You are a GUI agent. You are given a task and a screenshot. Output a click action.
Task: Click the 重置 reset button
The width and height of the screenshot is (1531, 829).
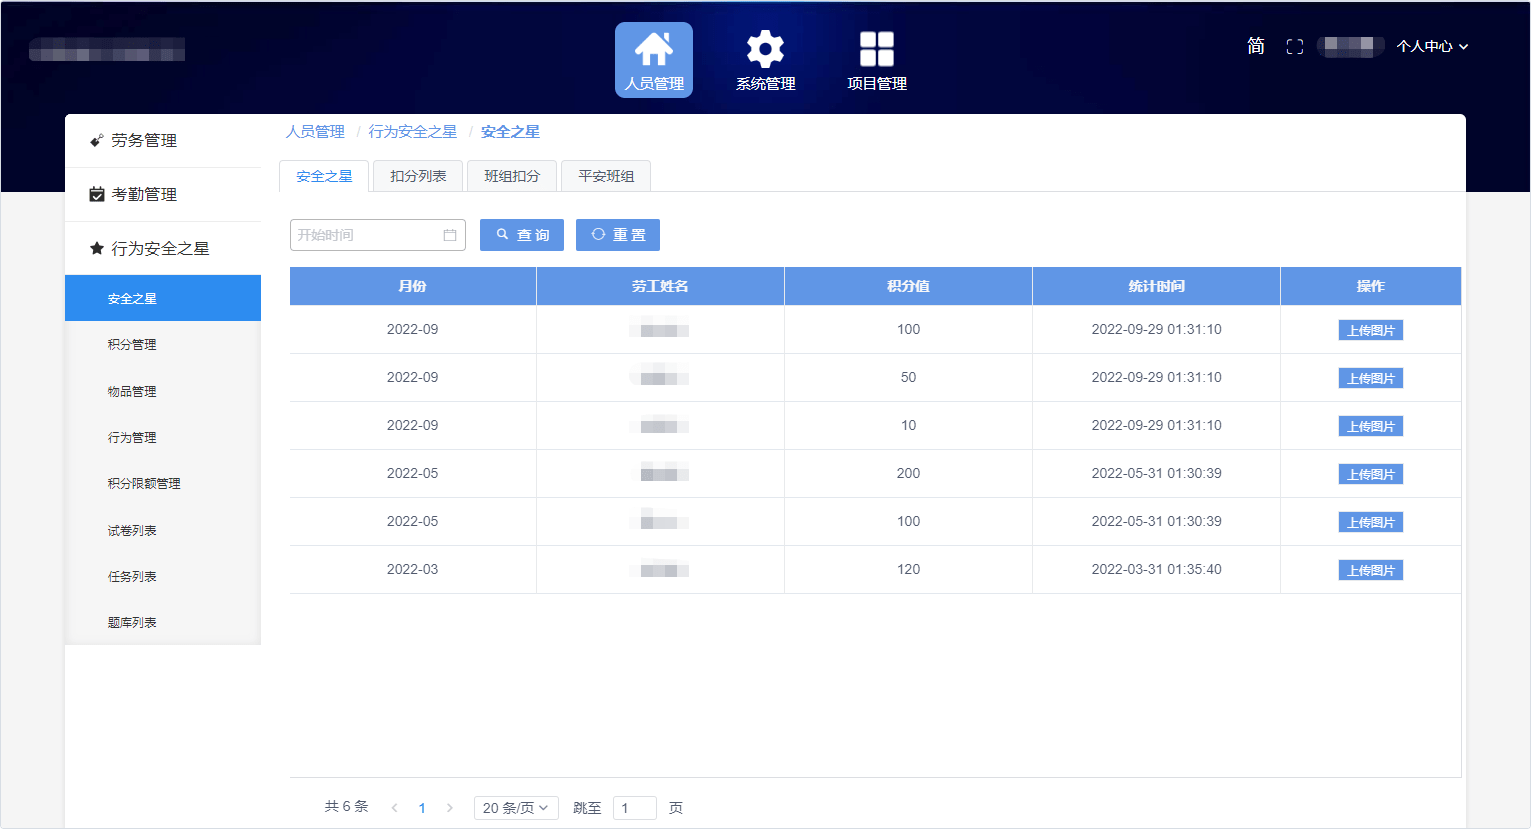coord(618,235)
